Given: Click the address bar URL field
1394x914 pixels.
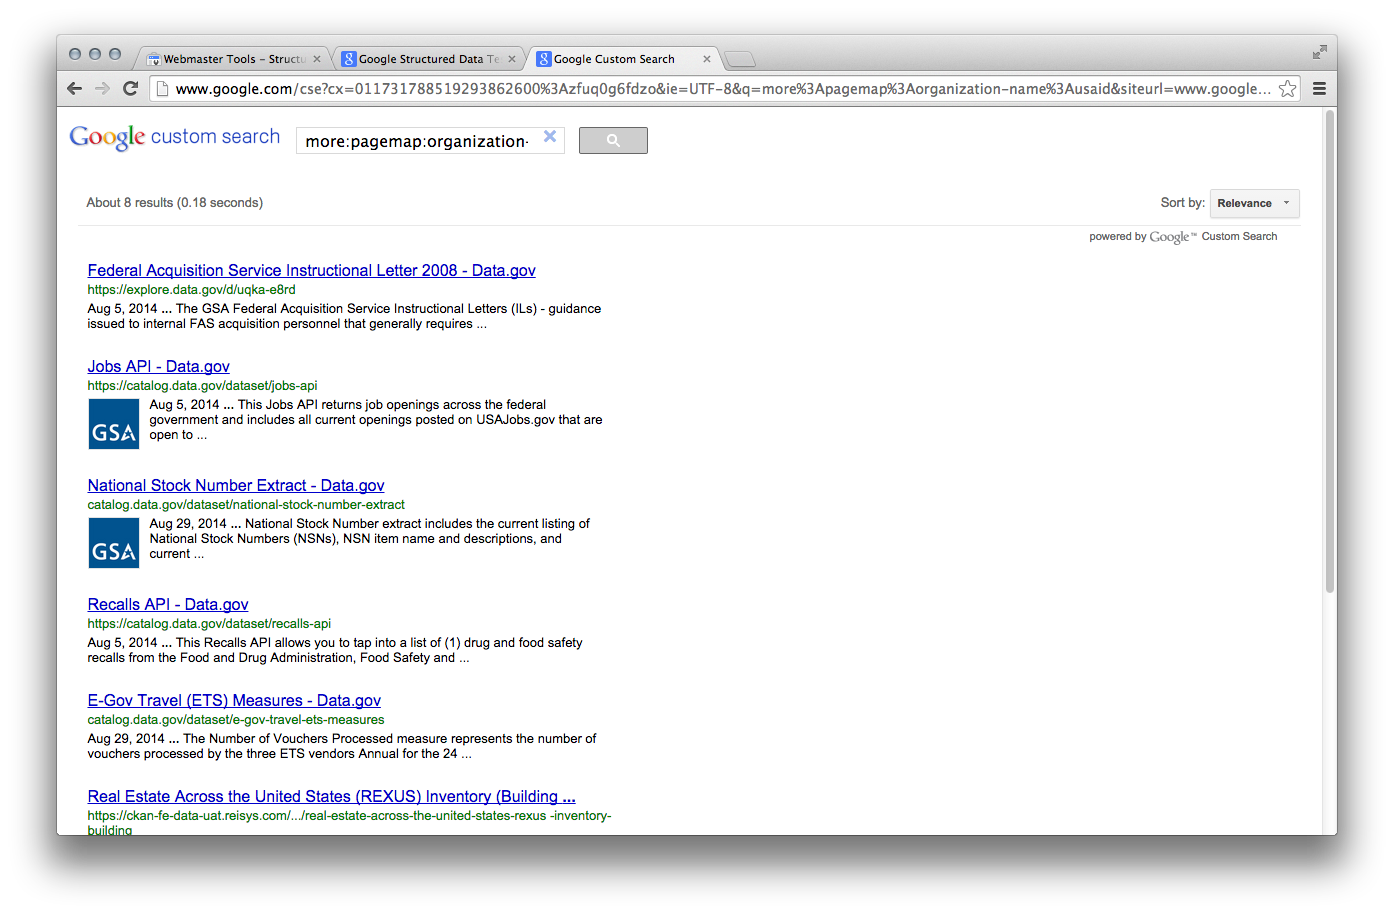Looking at the screenshot, I should pos(722,89).
